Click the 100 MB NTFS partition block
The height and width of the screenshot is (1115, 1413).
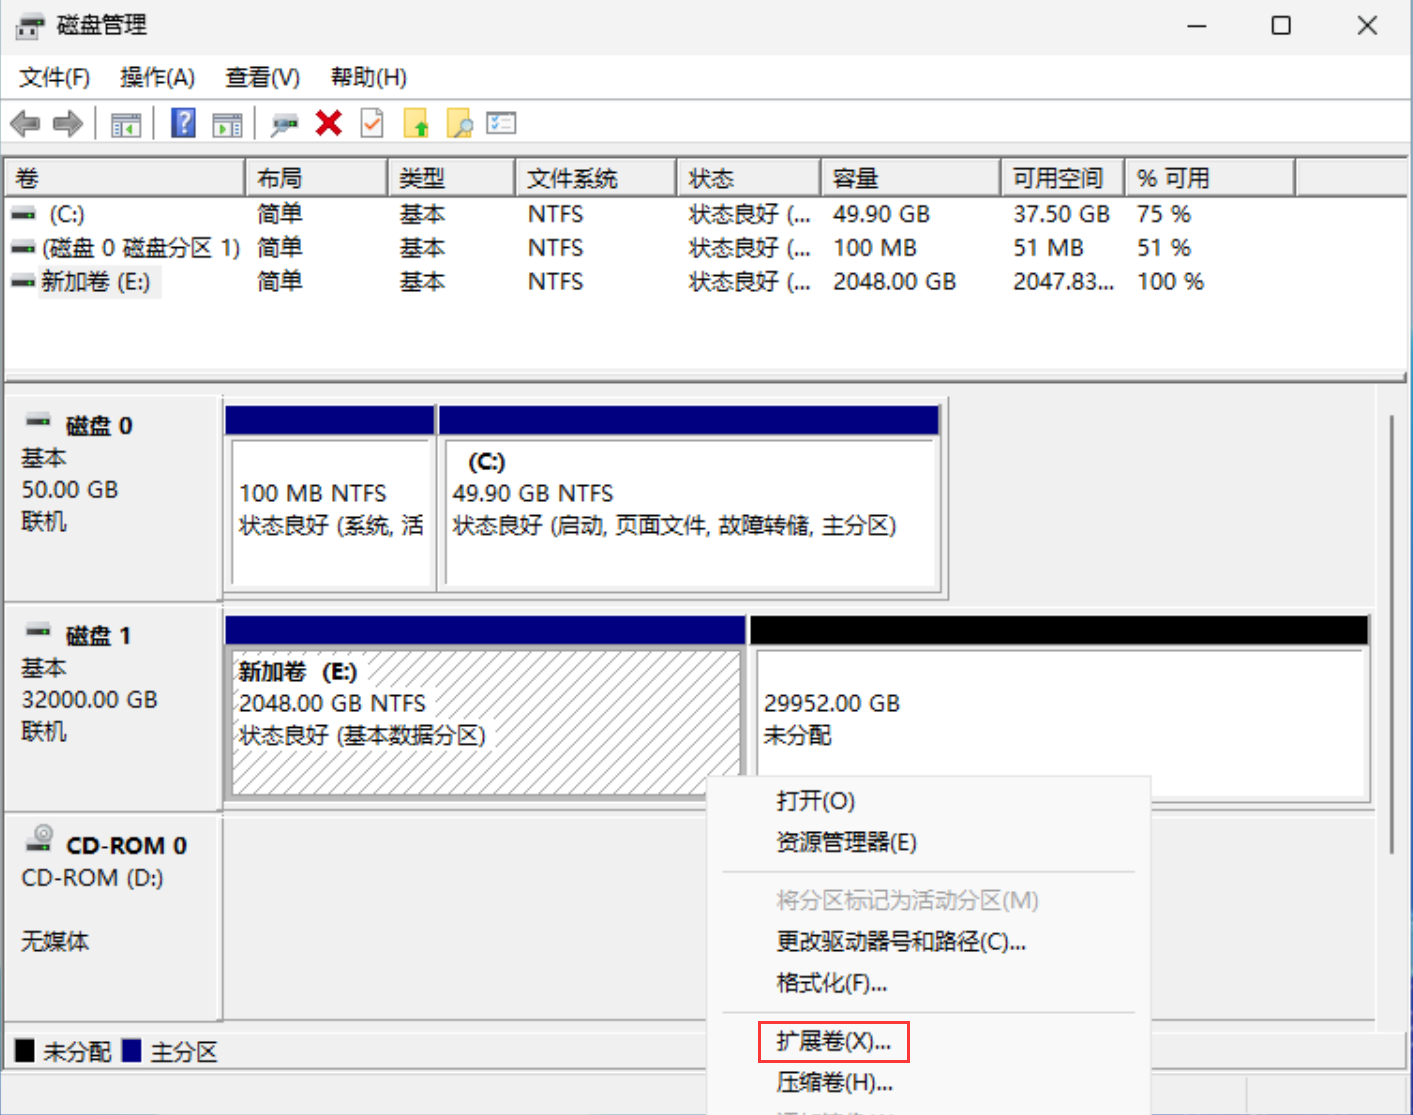pos(330,497)
